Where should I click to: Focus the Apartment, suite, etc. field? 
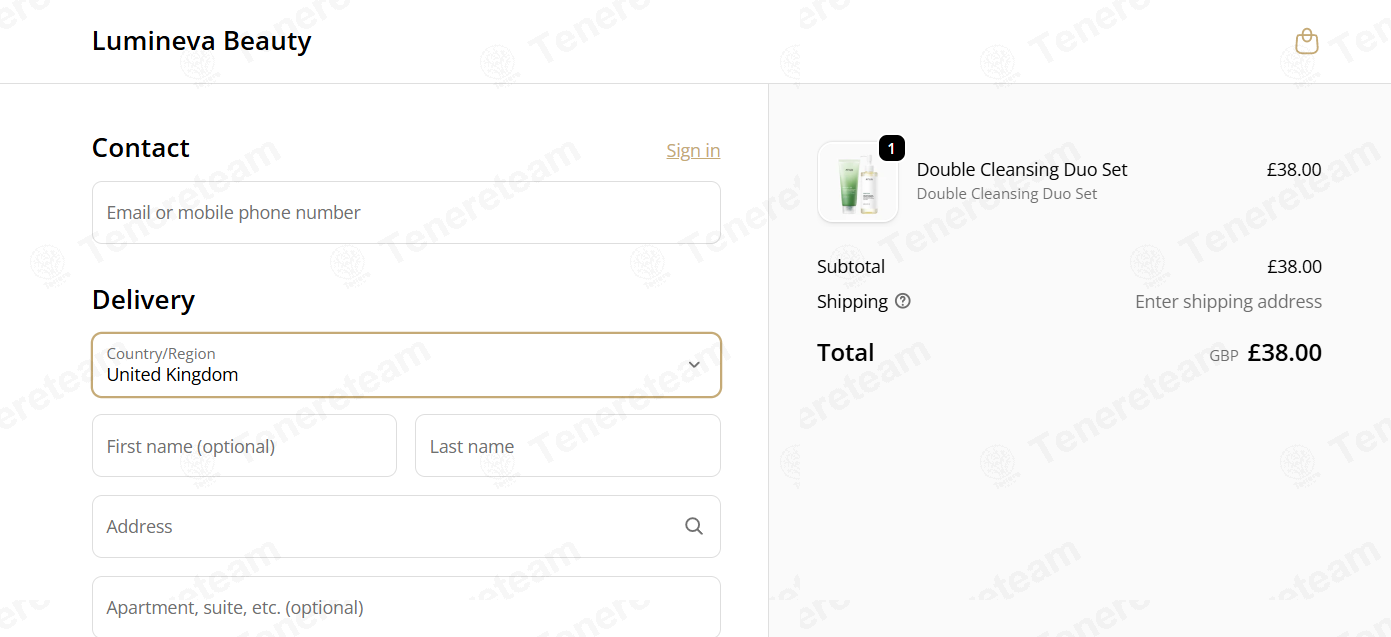coord(406,607)
